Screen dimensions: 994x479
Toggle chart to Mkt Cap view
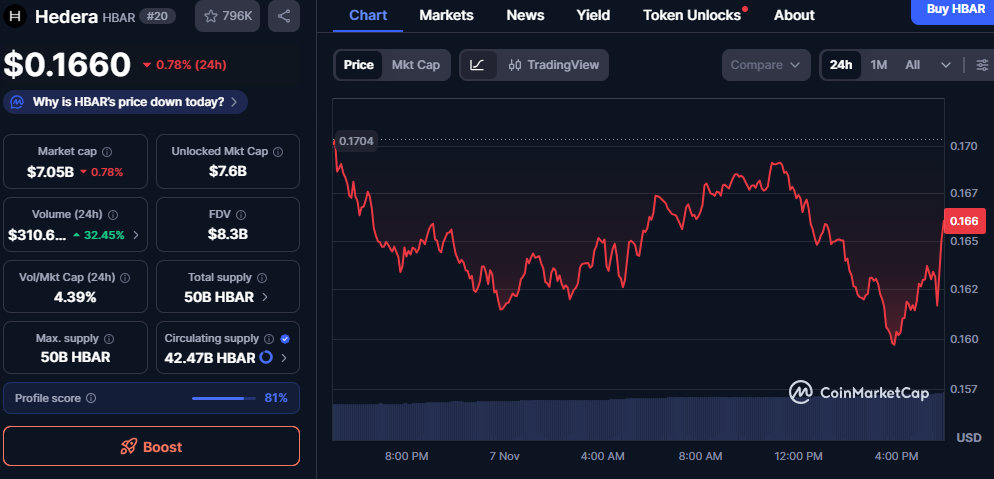[x=415, y=65]
